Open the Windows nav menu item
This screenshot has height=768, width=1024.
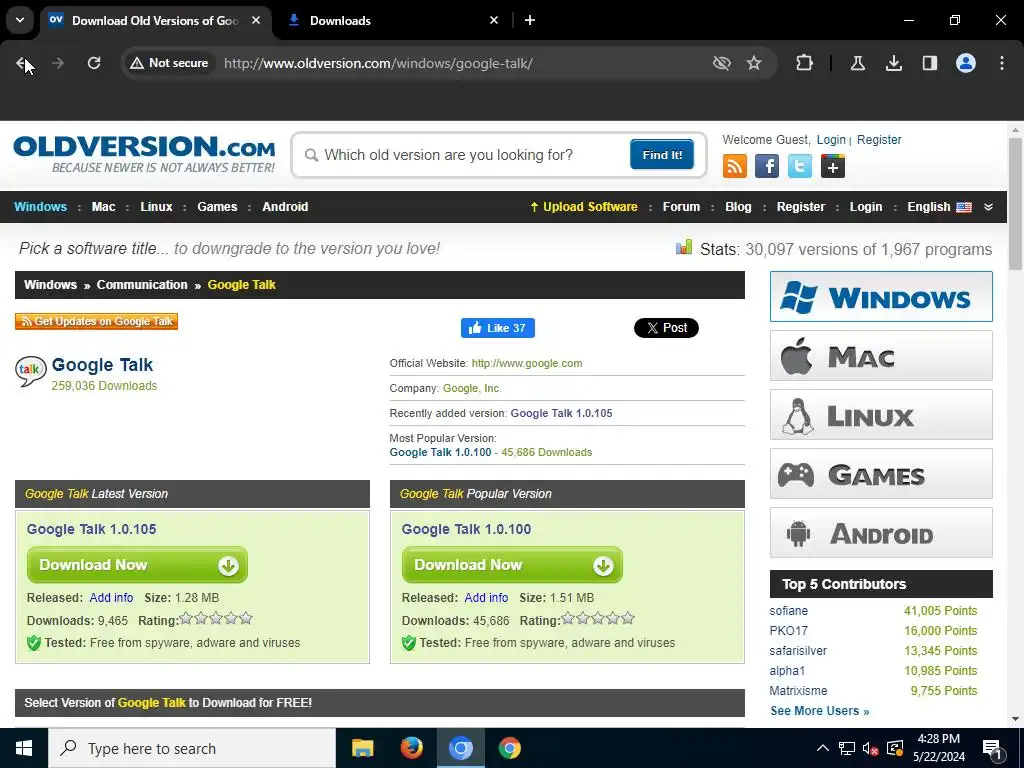coord(40,207)
